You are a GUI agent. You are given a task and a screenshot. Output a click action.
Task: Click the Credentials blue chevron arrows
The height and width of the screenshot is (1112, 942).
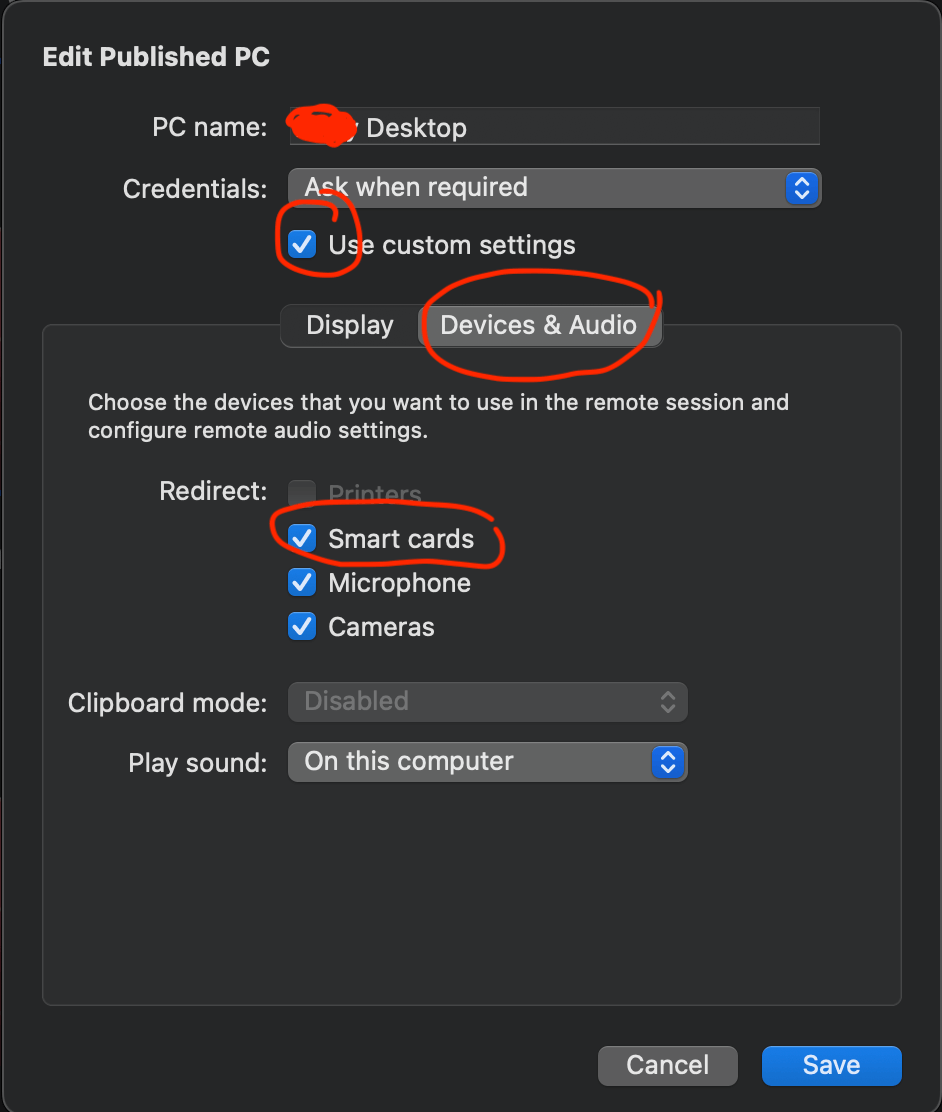[802, 188]
